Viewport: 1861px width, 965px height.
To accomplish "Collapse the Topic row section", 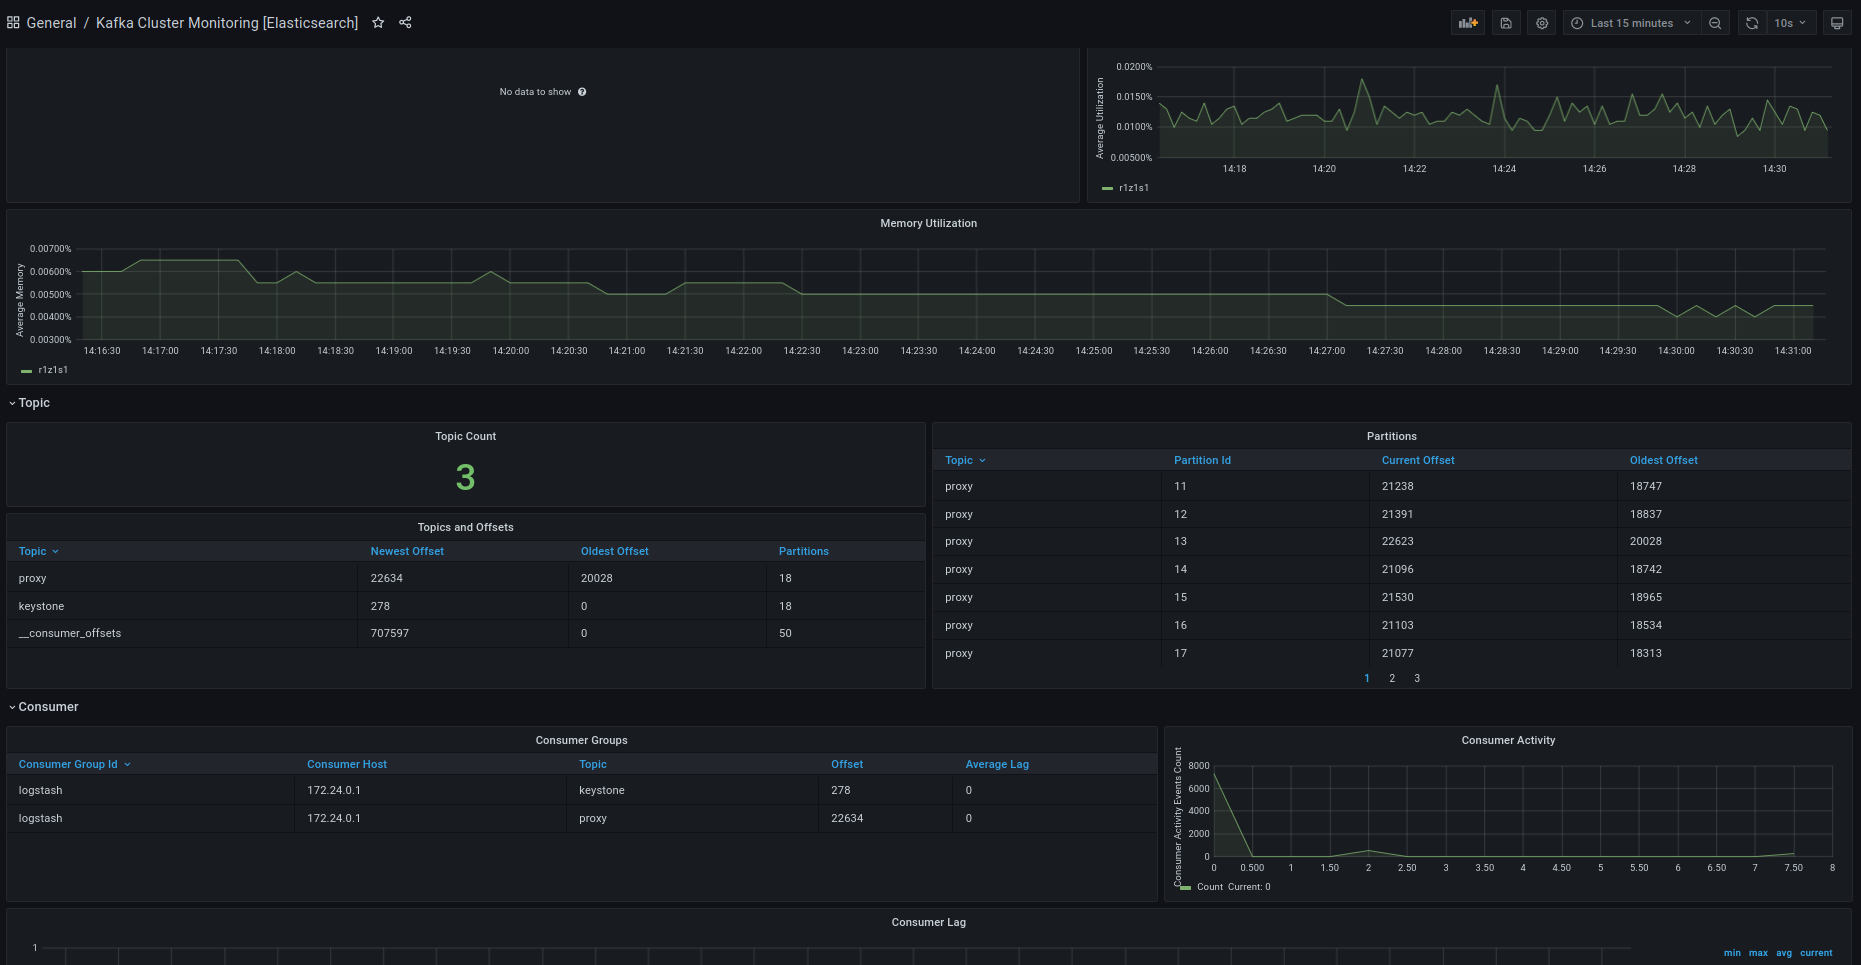I will [x=34, y=403].
